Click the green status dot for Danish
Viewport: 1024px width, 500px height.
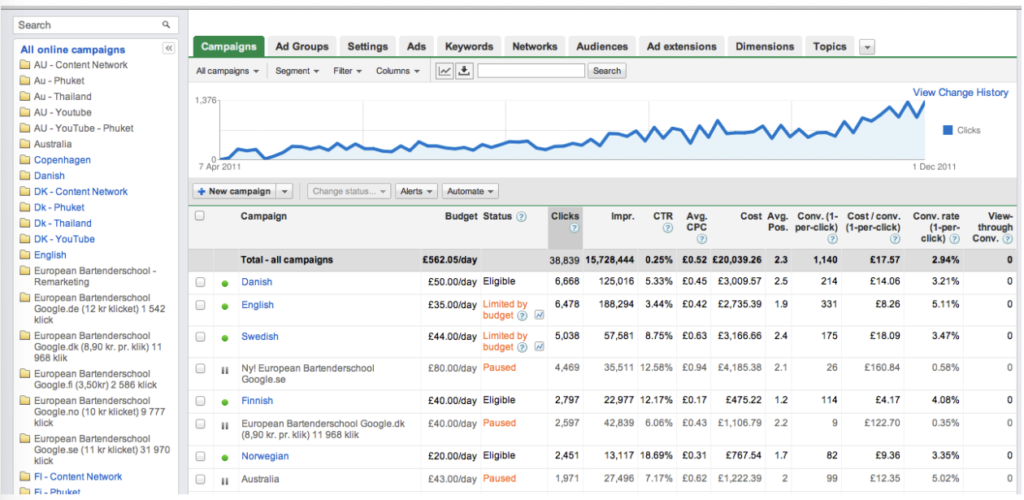point(225,283)
